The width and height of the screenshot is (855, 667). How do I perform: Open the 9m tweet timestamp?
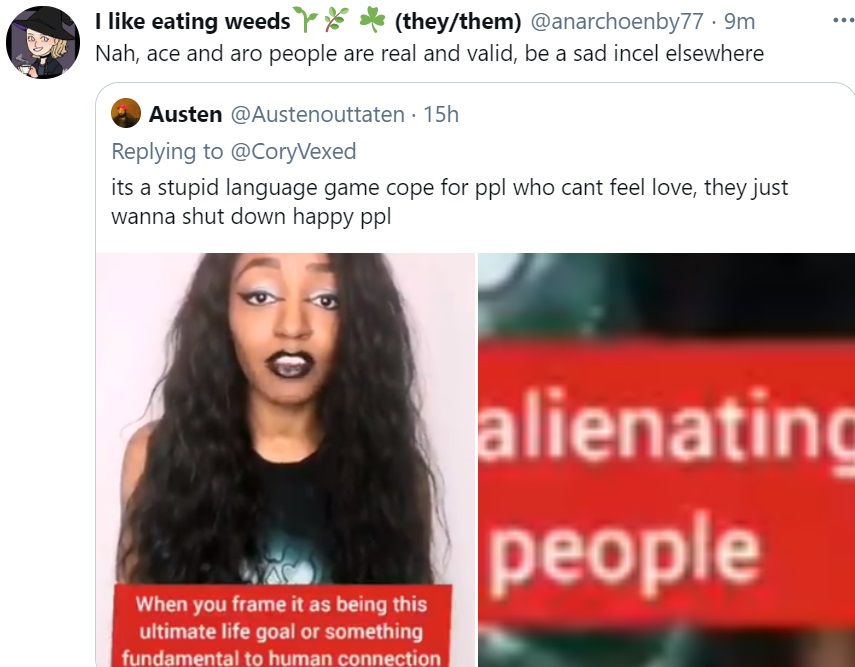pos(739,22)
